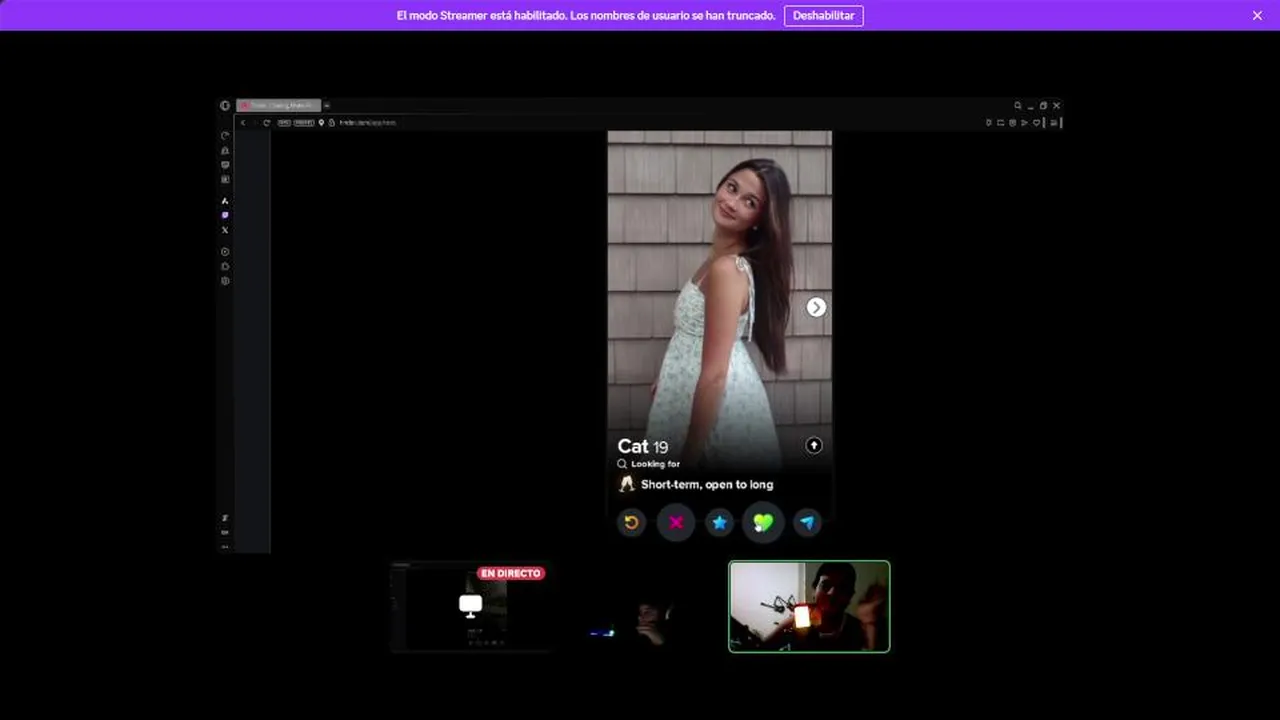Viewport: 1280px width, 720px height.
Task: Open the EN DIRECTO screen share thumbnail
Action: [x=470, y=606]
